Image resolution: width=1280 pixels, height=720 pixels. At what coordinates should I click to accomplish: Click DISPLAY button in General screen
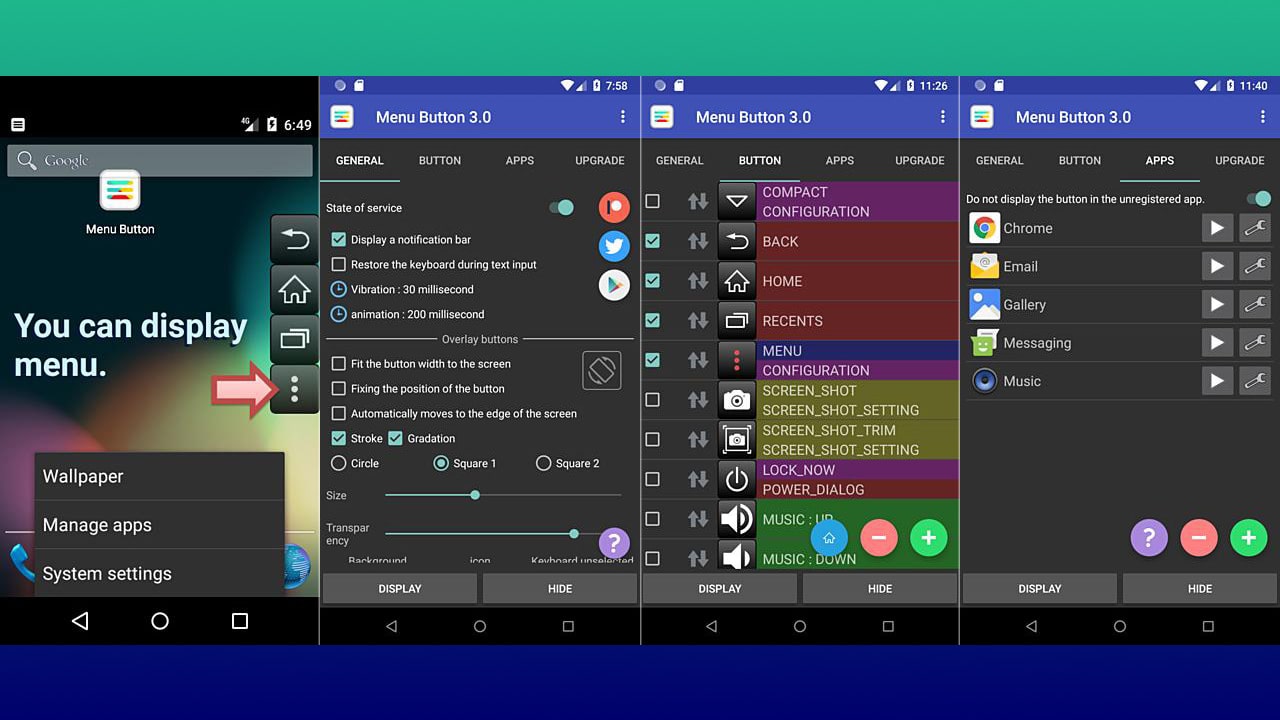(400, 589)
